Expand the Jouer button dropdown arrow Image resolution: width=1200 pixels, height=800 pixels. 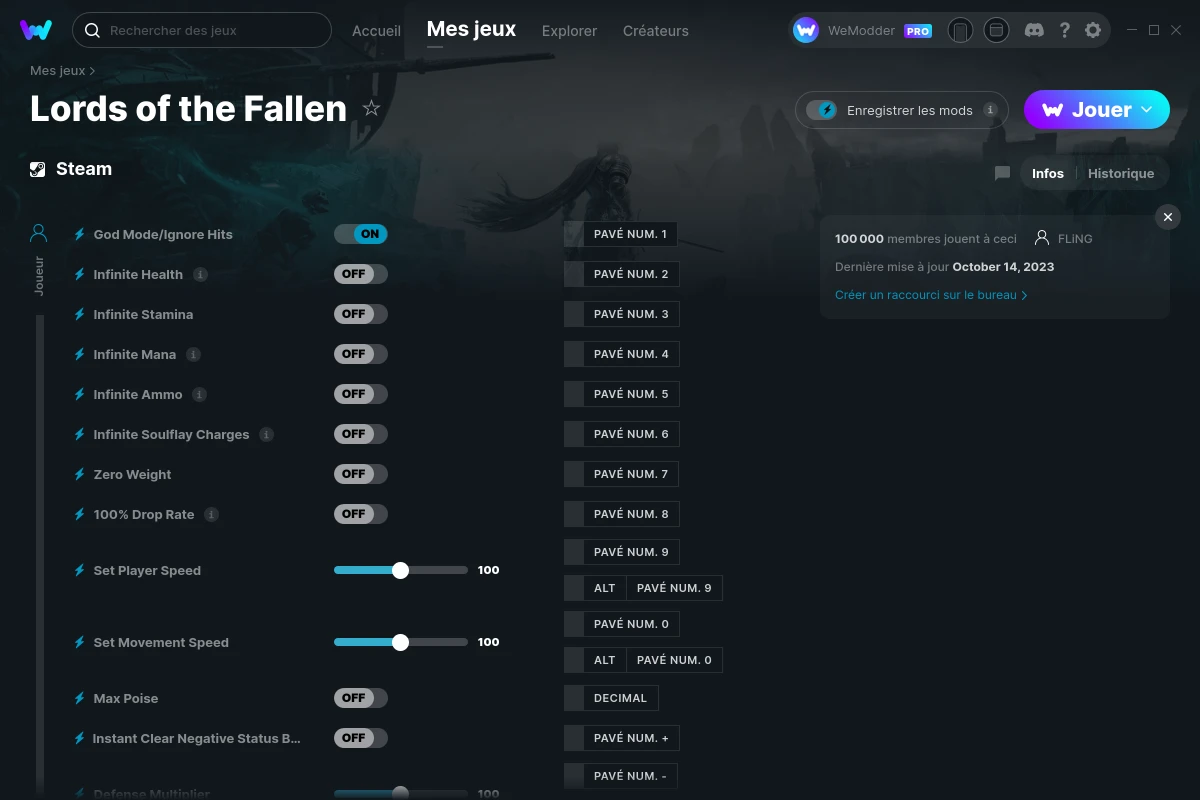[1147, 109]
